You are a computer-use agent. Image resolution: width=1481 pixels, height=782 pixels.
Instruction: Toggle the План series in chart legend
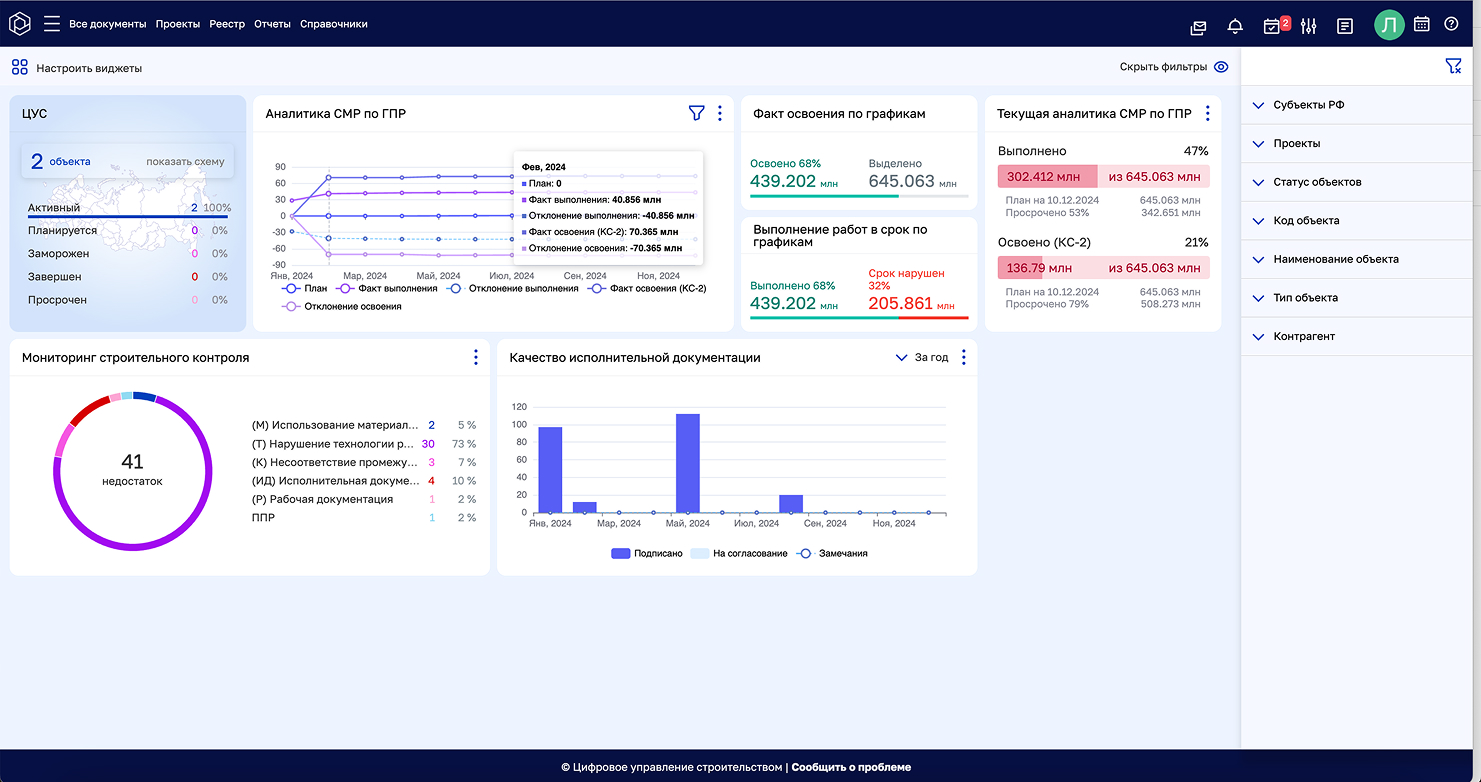(x=306, y=289)
